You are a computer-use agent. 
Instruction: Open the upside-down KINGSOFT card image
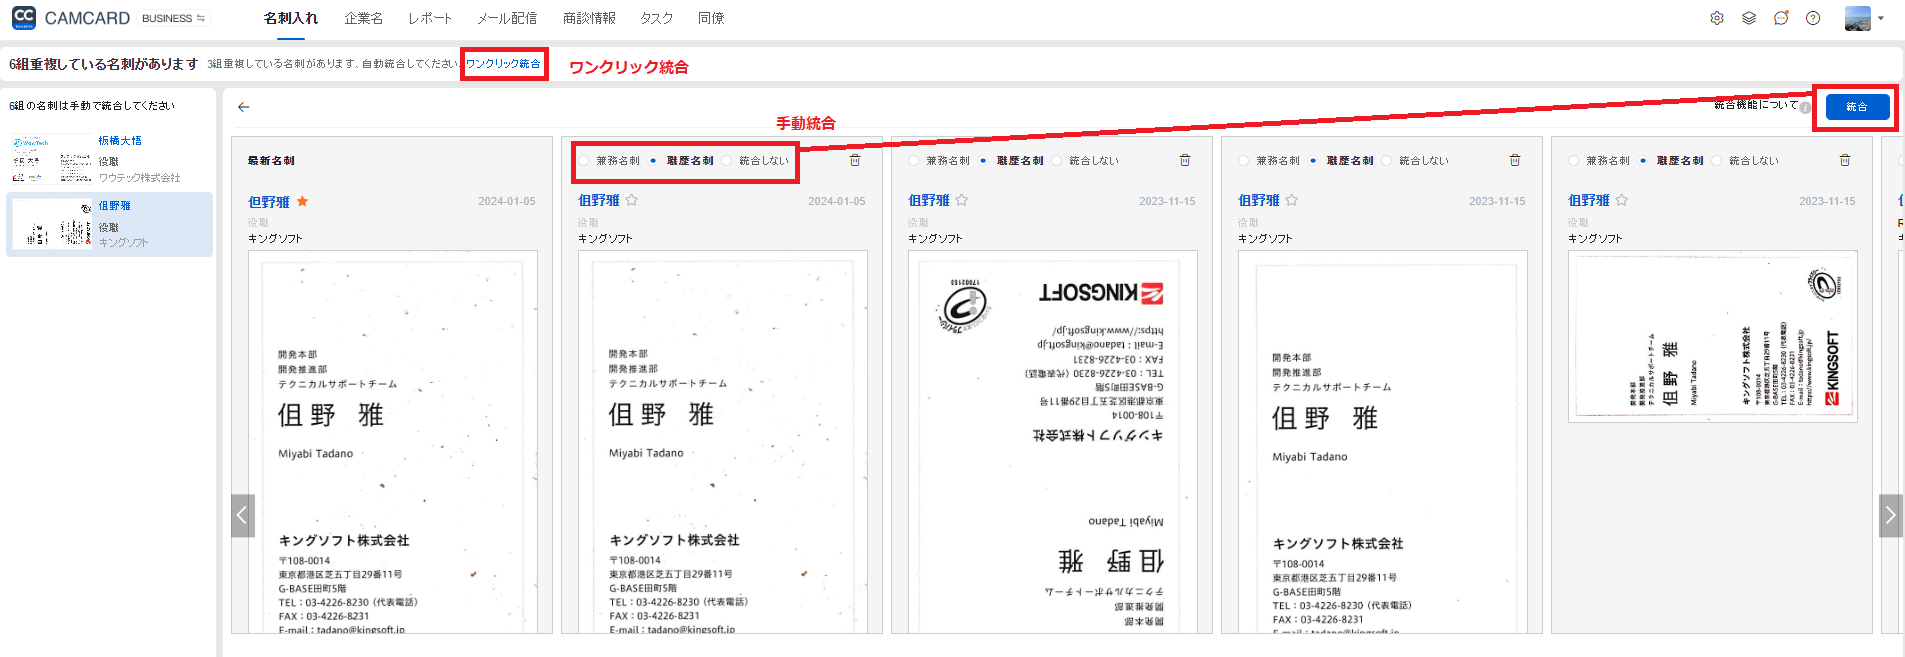coord(1053,441)
